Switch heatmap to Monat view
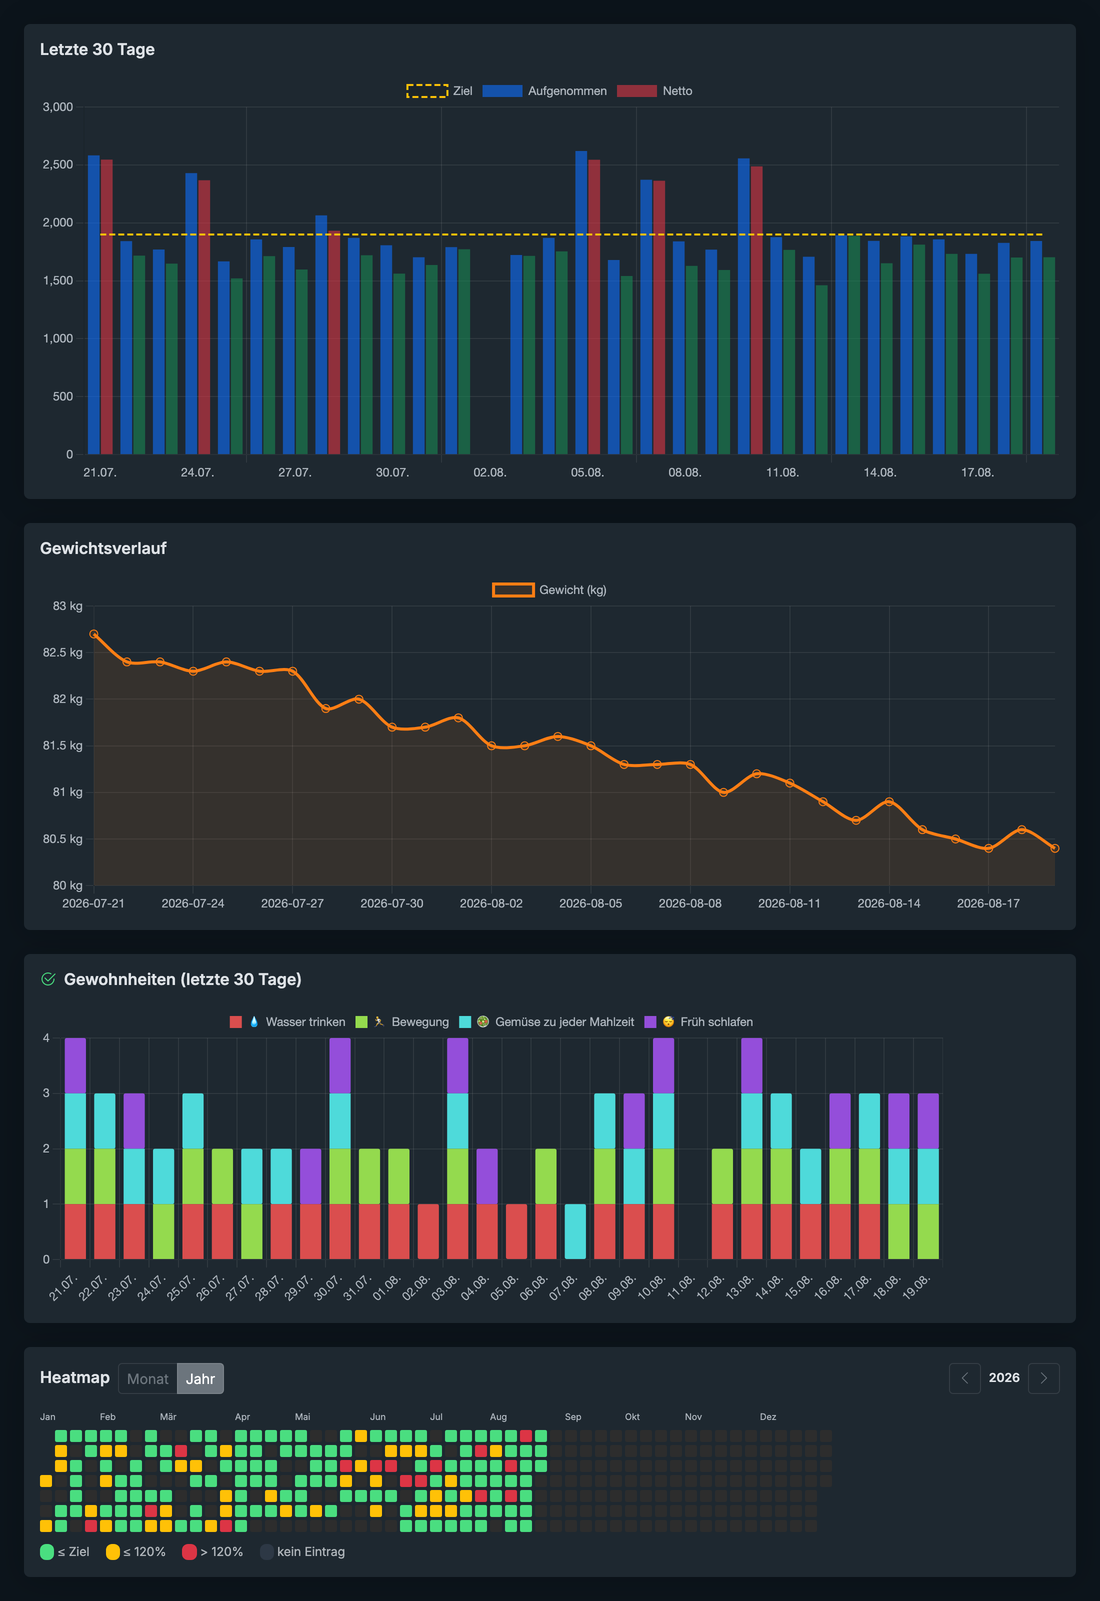 click(x=148, y=1378)
